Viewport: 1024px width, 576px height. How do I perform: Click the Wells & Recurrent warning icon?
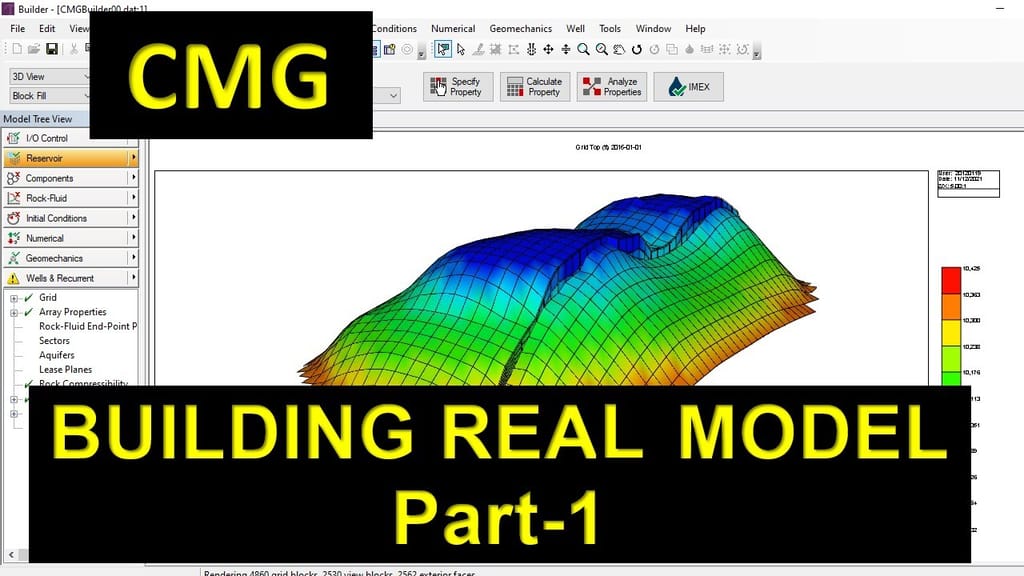(13, 278)
